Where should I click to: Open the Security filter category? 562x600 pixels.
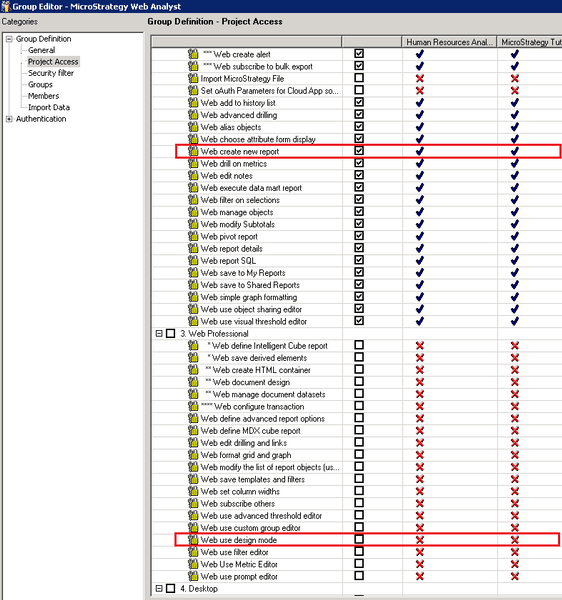point(50,73)
